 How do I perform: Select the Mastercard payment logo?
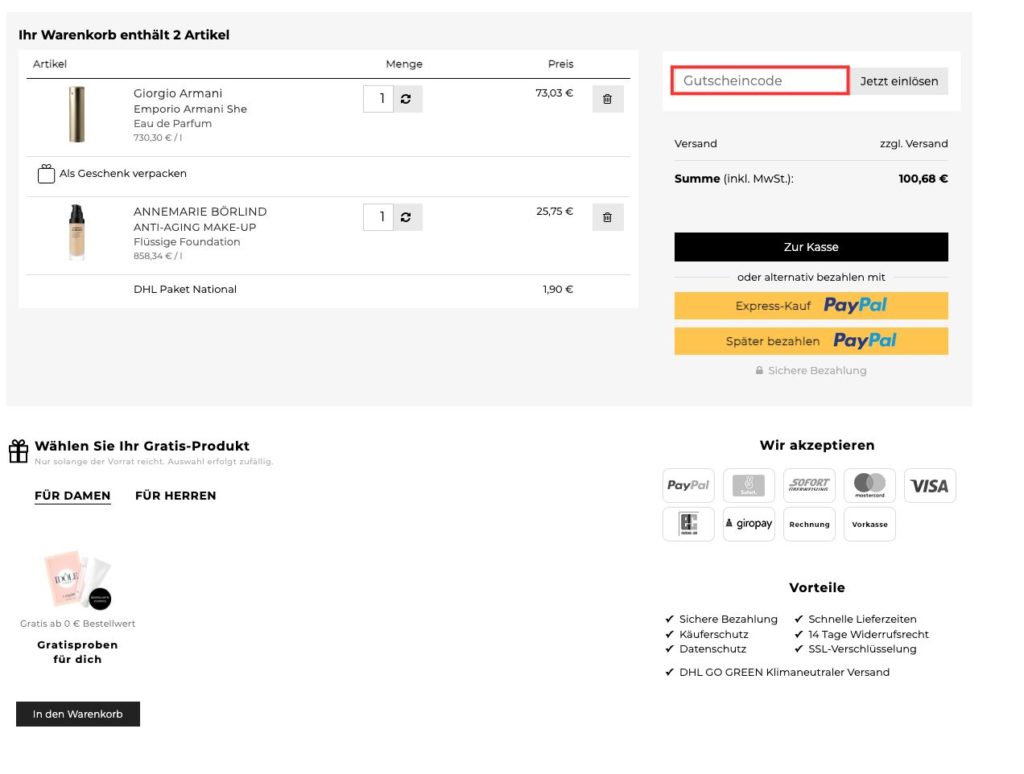tap(869, 485)
